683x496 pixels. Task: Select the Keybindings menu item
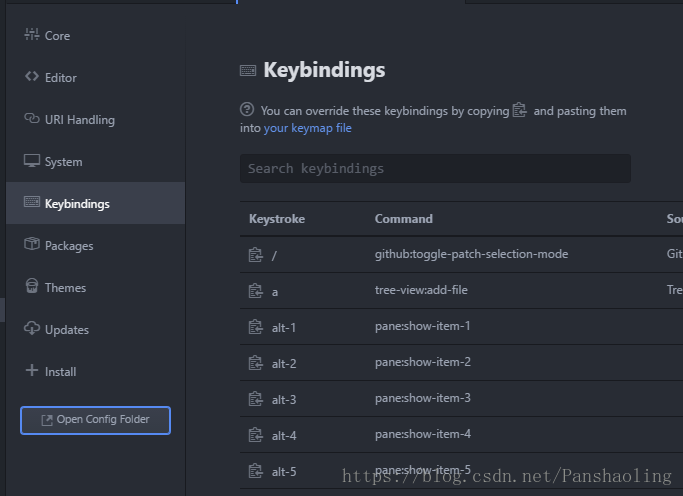pos(77,204)
